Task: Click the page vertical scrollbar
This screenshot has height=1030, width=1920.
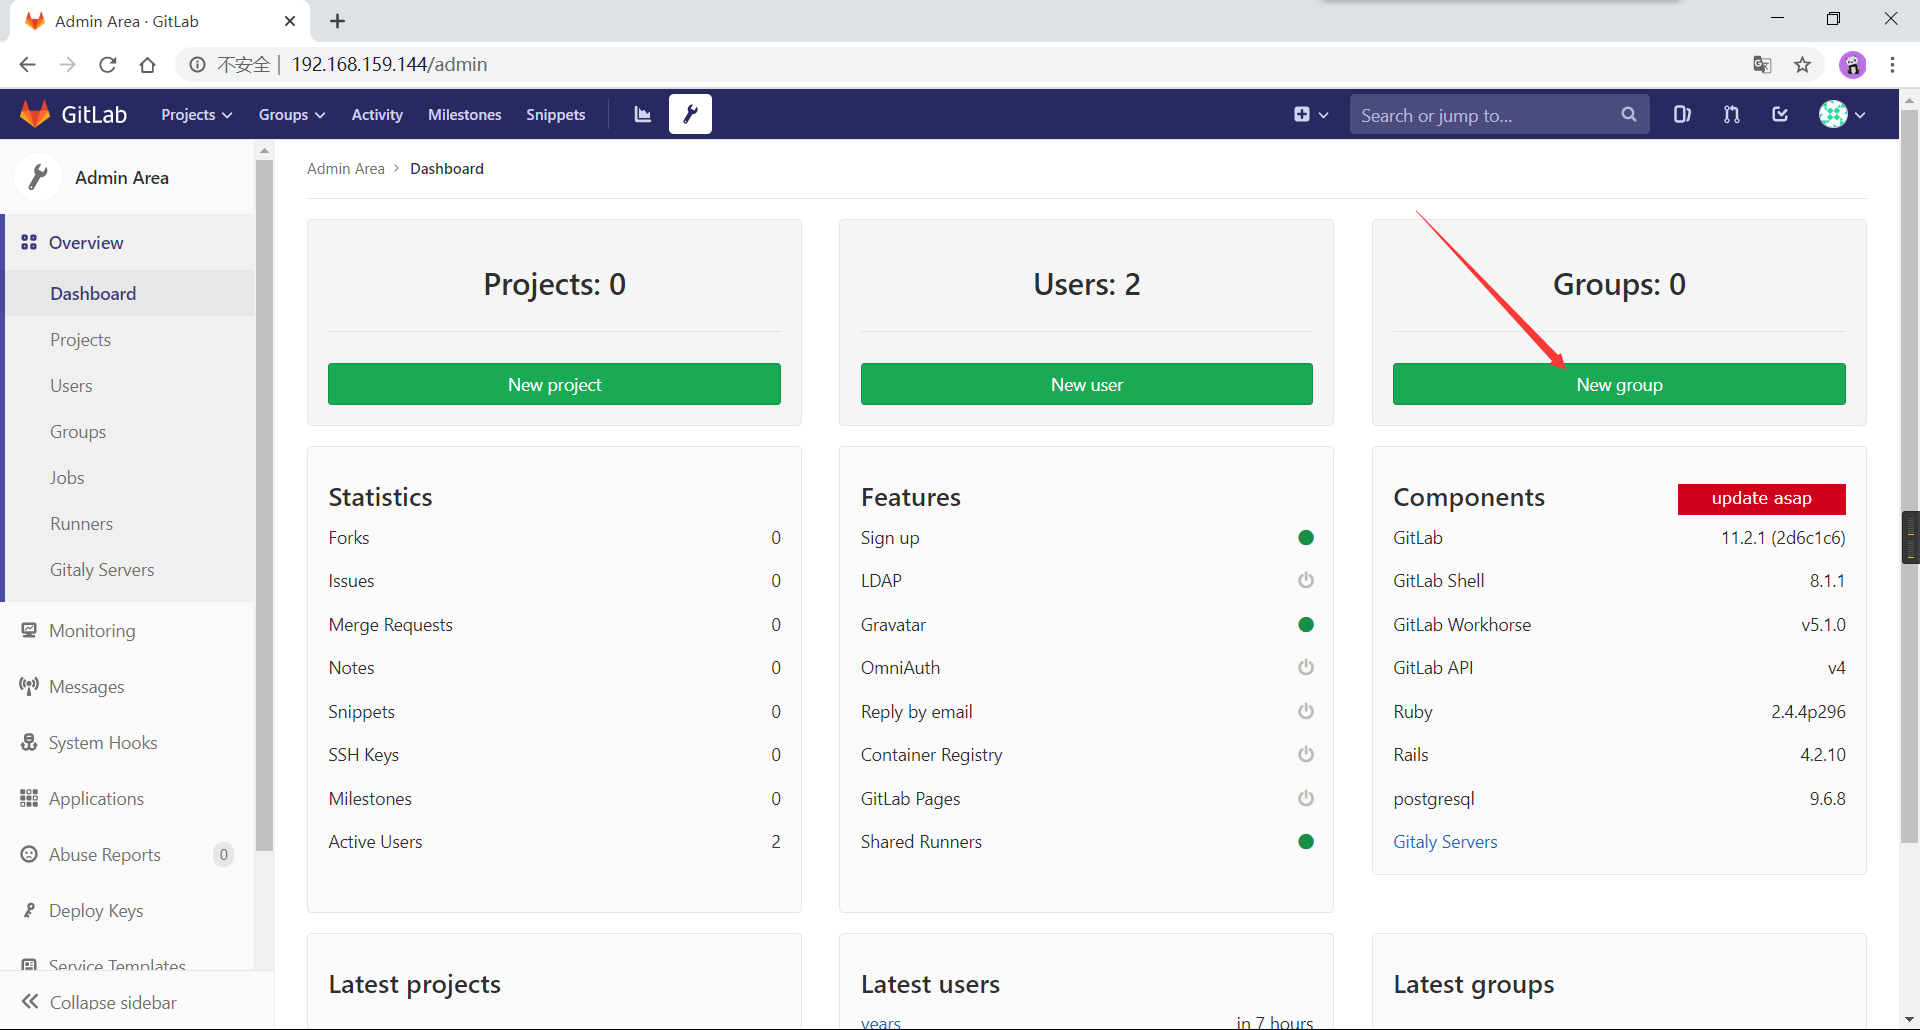Action: [1909, 475]
